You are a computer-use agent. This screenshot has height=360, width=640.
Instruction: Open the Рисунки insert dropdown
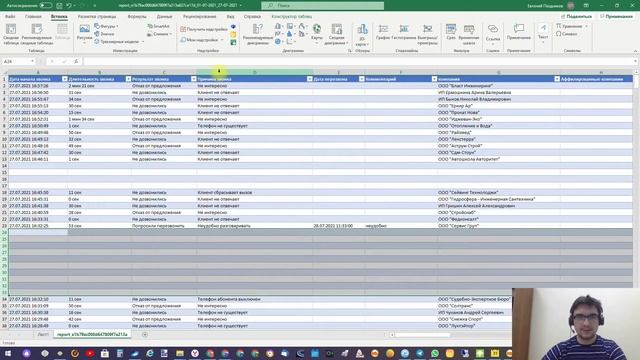84,33
